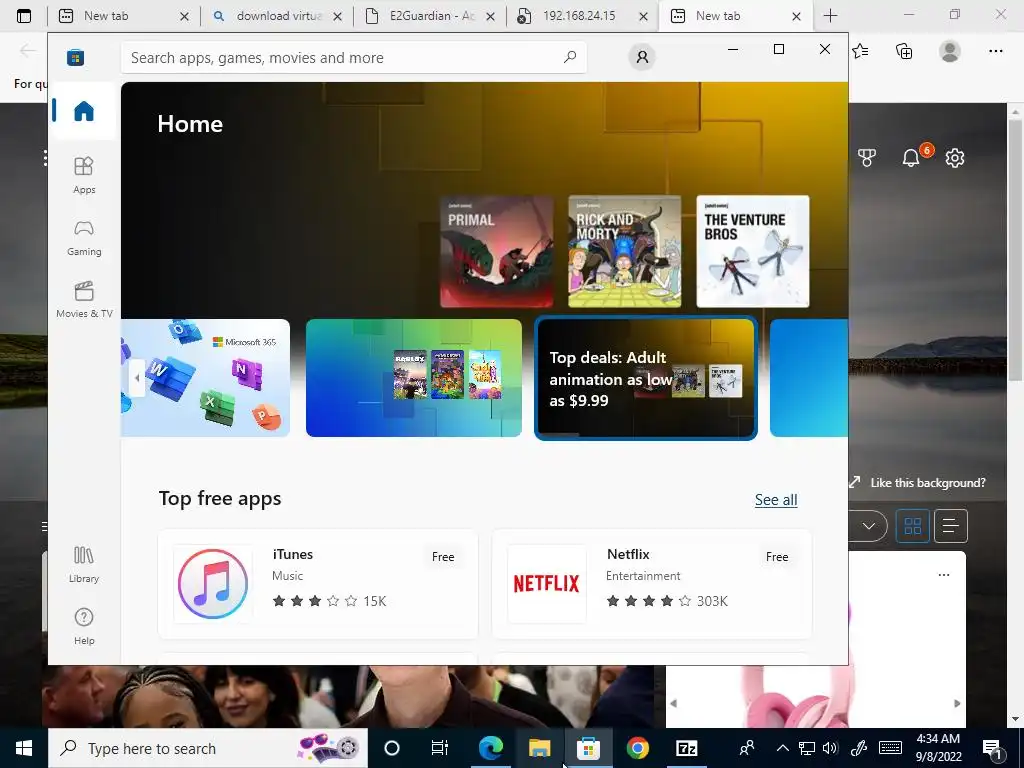This screenshot has height=768, width=1024.
Task: Expand the dropdown chevron on Edge page
Action: 868,526
